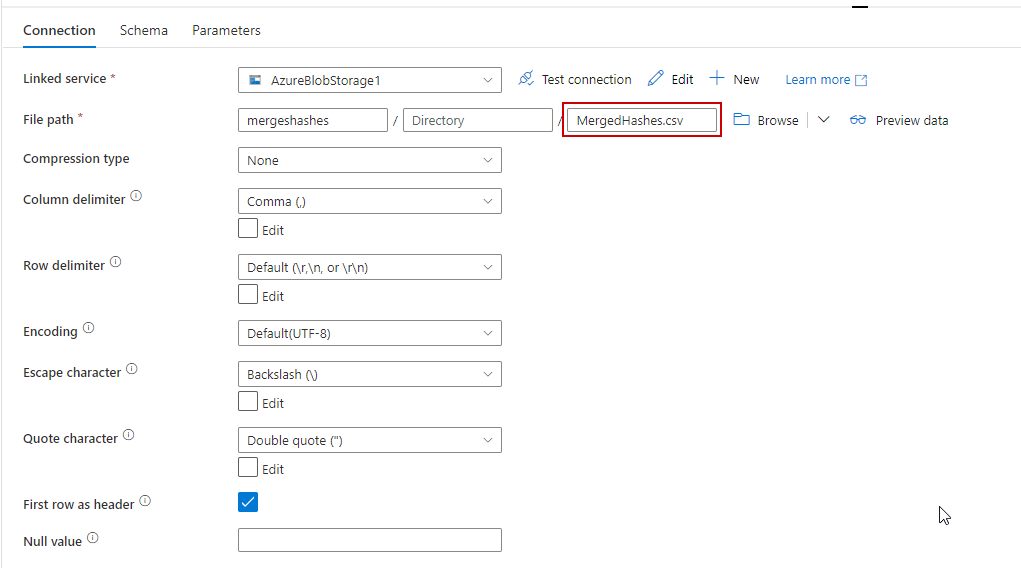The width and height of the screenshot is (1021, 568).
Task: Expand the Compression type dropdown
Action: coord(369,160)
